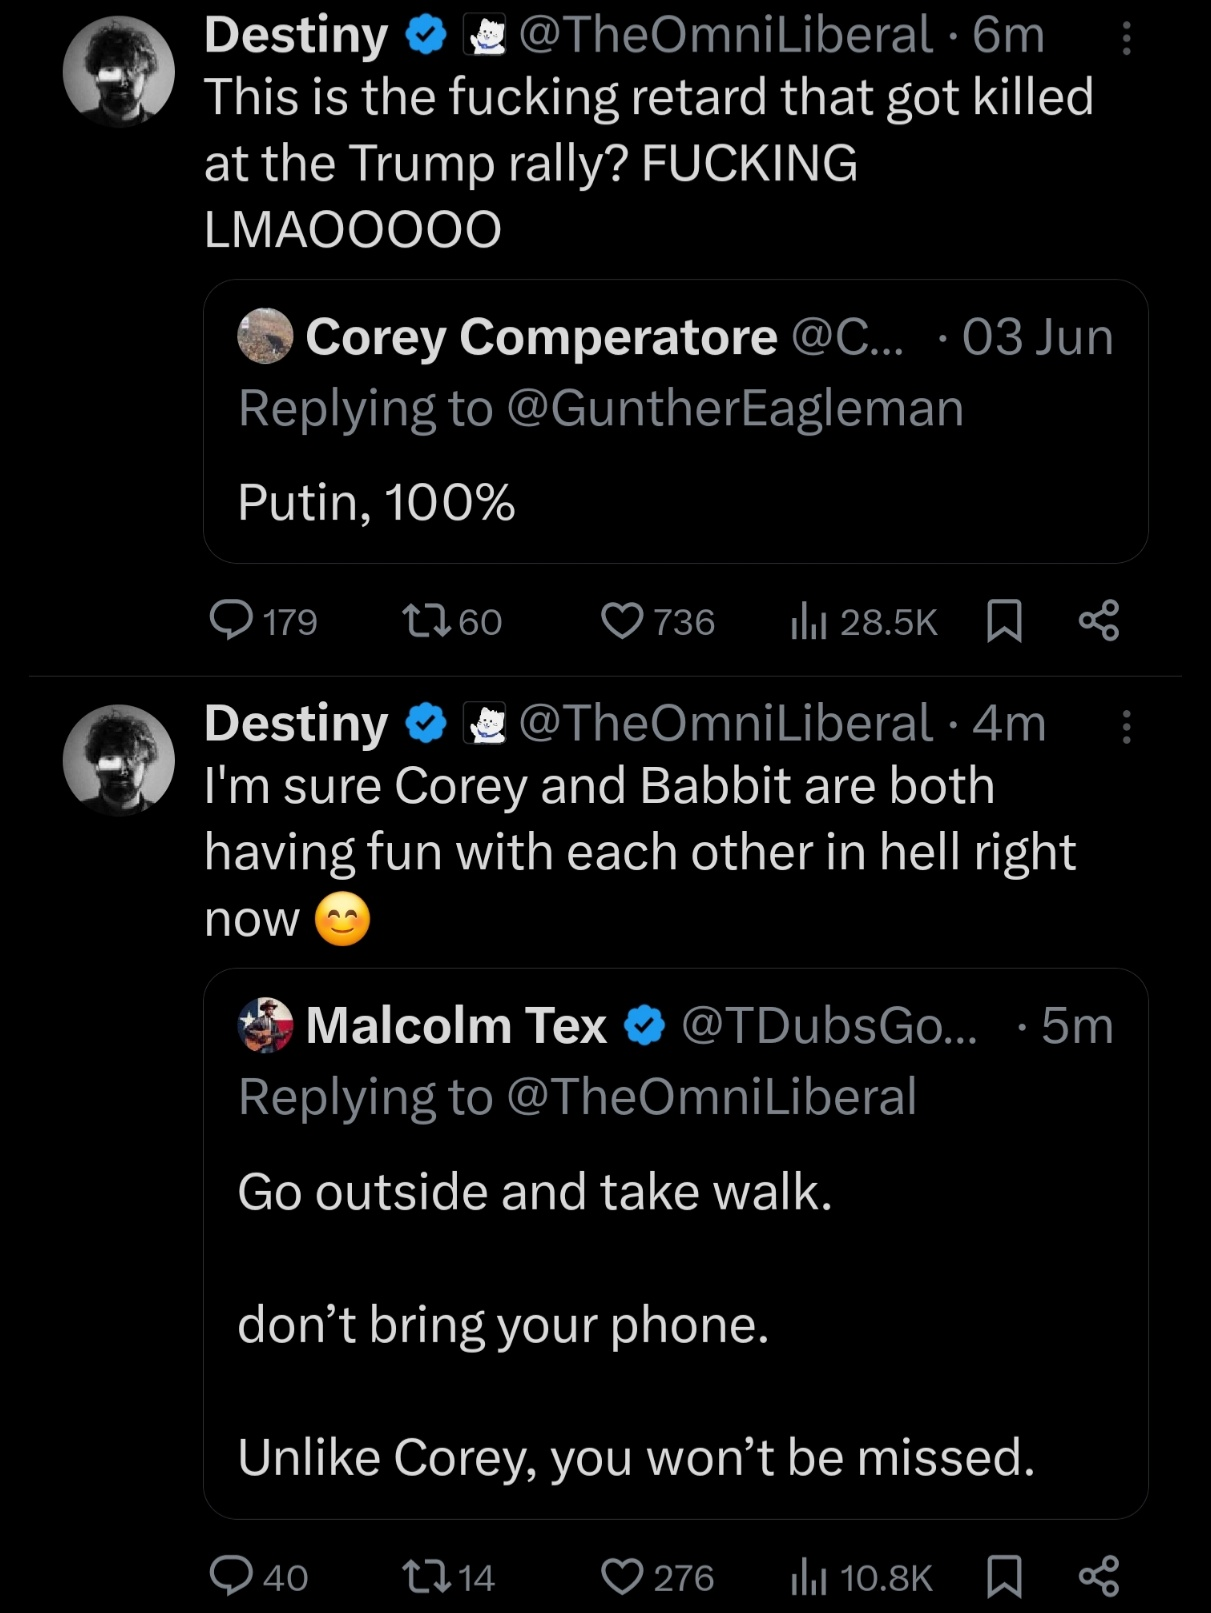The image size is (1211, 1613).
Task: Open the @GuntherEagleman mention link
Action: (735, 409)
